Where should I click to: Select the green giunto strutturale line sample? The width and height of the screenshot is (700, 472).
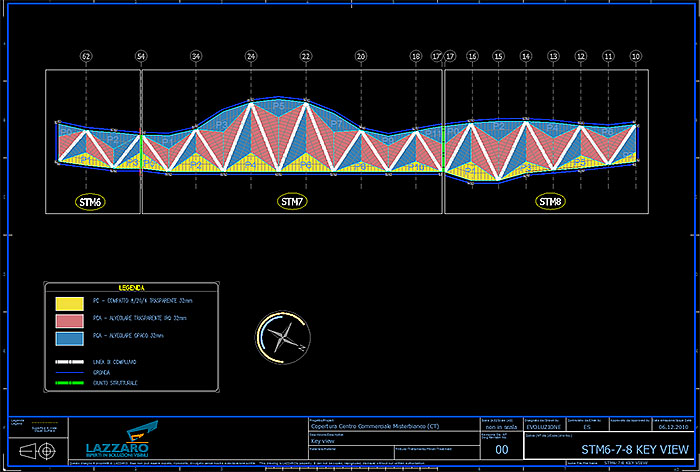point(69,382)
